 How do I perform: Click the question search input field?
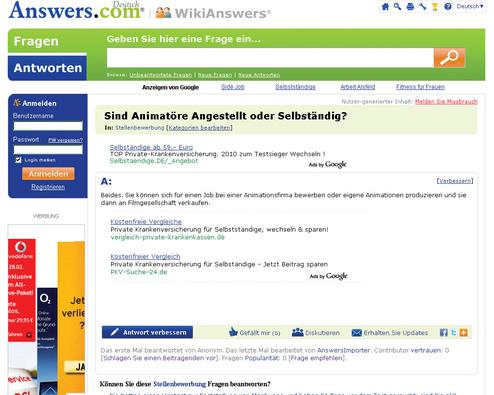(270, 58)
